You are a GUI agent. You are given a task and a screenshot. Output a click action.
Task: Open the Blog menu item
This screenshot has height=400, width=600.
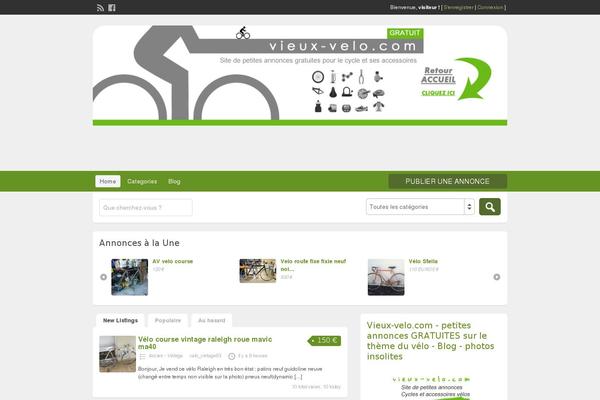pyautogui.click(x=174, y=181)
